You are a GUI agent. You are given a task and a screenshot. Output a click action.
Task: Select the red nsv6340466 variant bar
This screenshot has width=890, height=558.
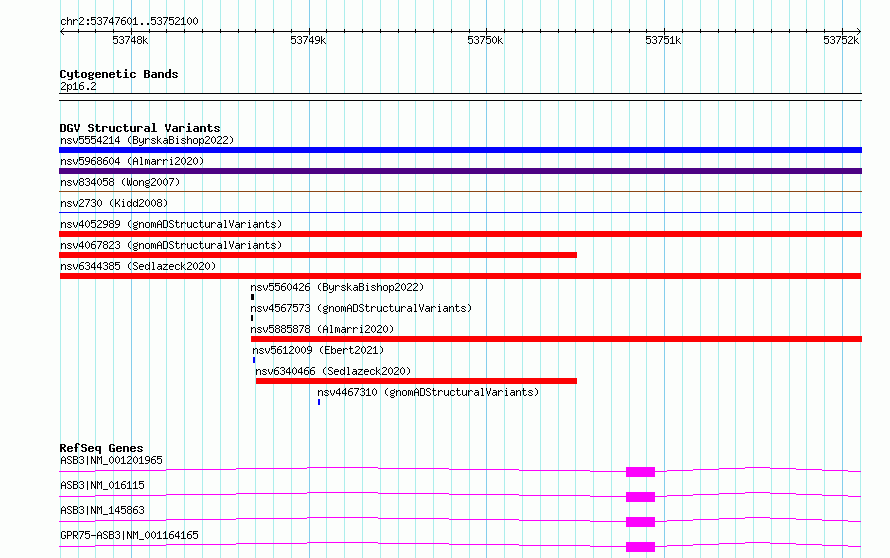click(x=417, y=381)
